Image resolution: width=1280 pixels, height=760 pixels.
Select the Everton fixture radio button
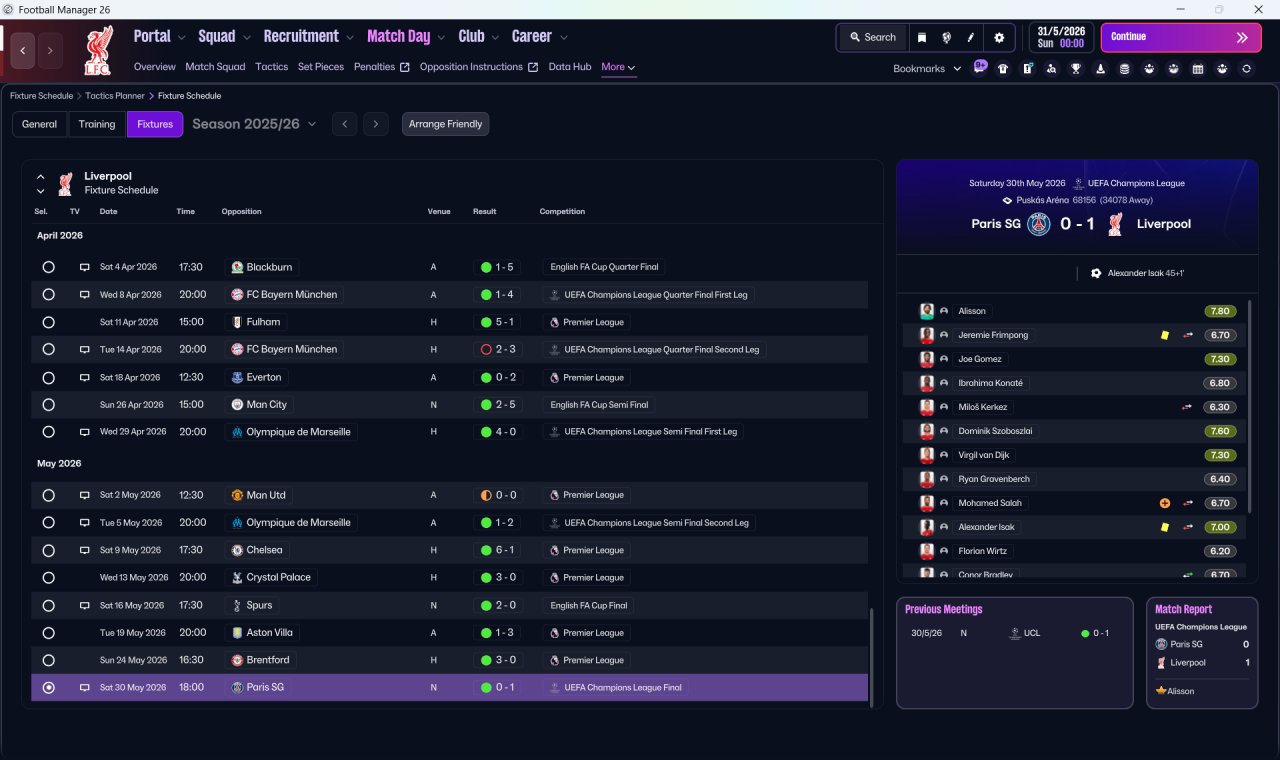pyautogui.click(x=48, y=378)
